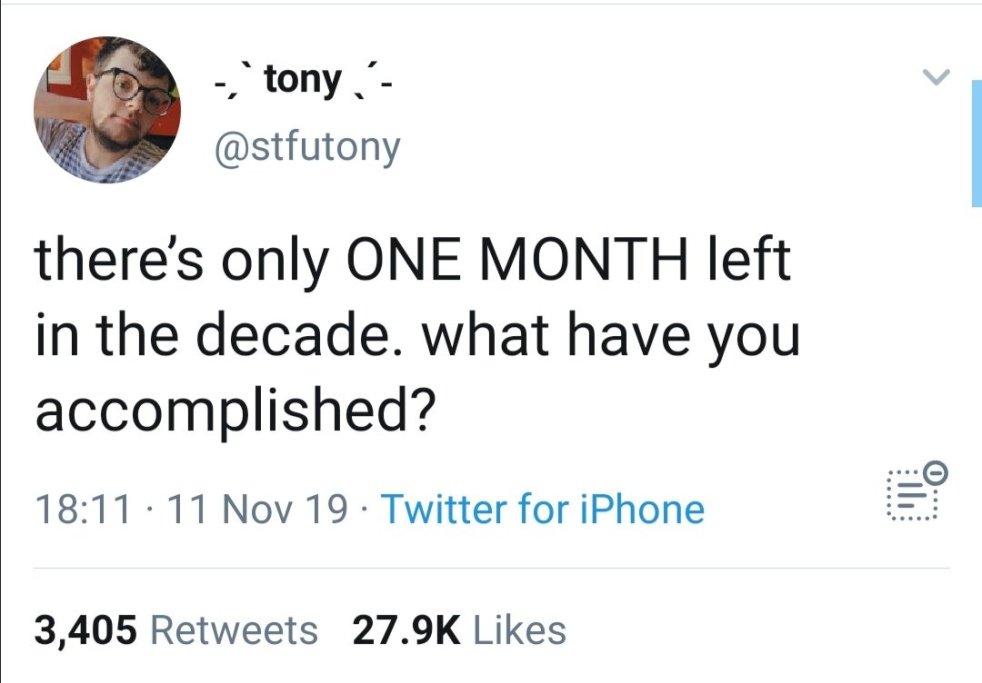982x683 pixels.
Task: Click the 27.9K likes count
Action: pos(406,630)
